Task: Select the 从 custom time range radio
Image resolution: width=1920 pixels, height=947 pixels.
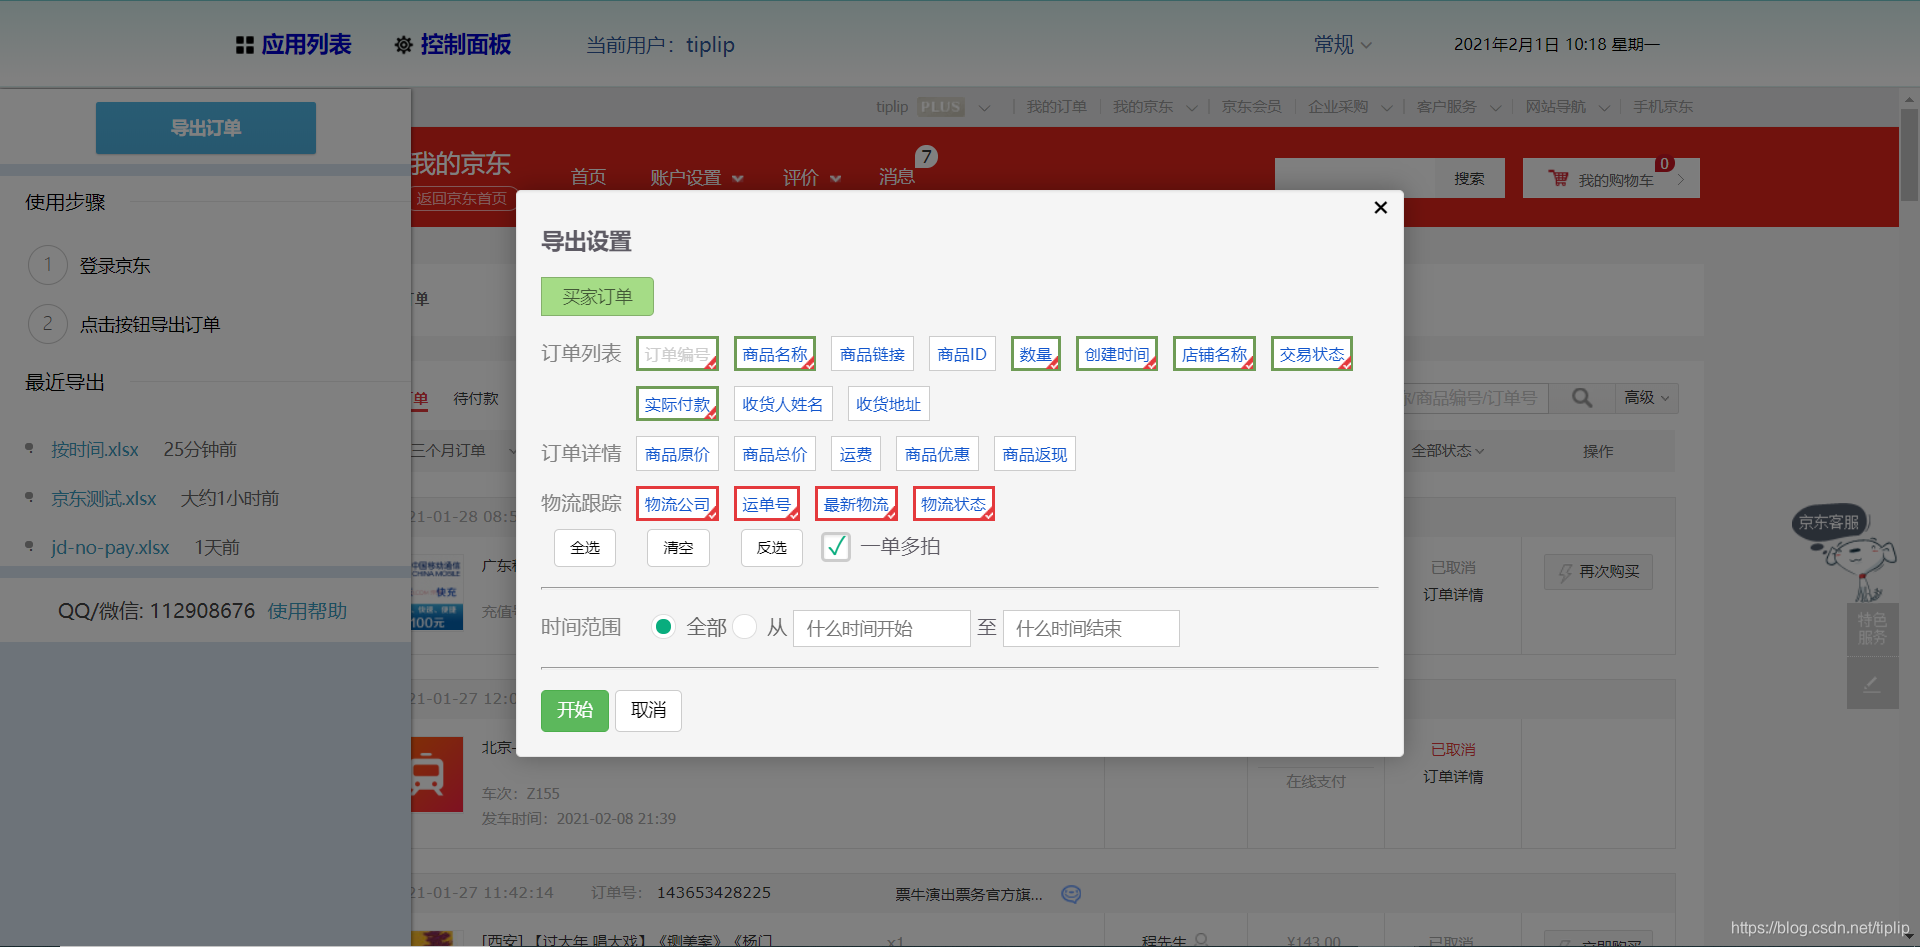Action: point(745,627)
